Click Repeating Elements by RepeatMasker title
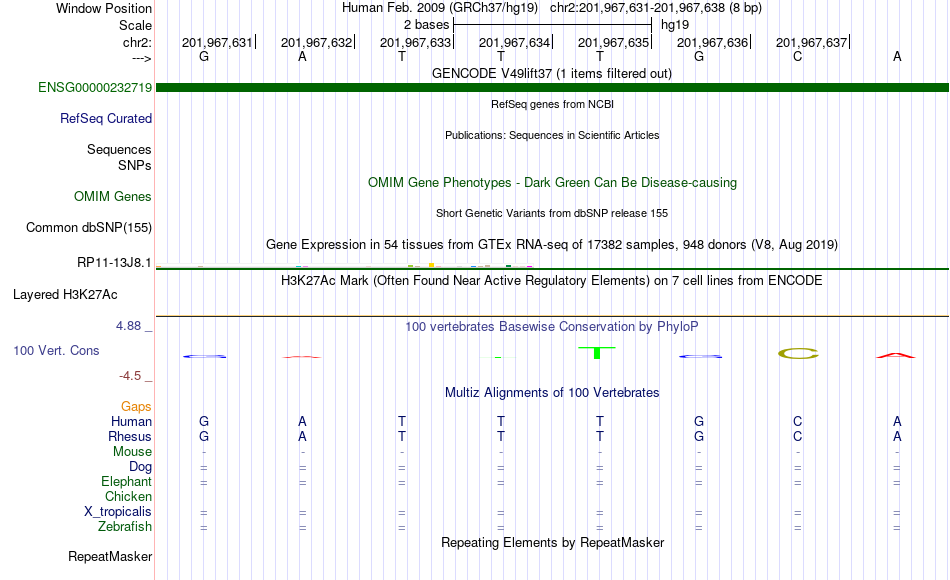 pyautogui.click(x=553, y=542)
